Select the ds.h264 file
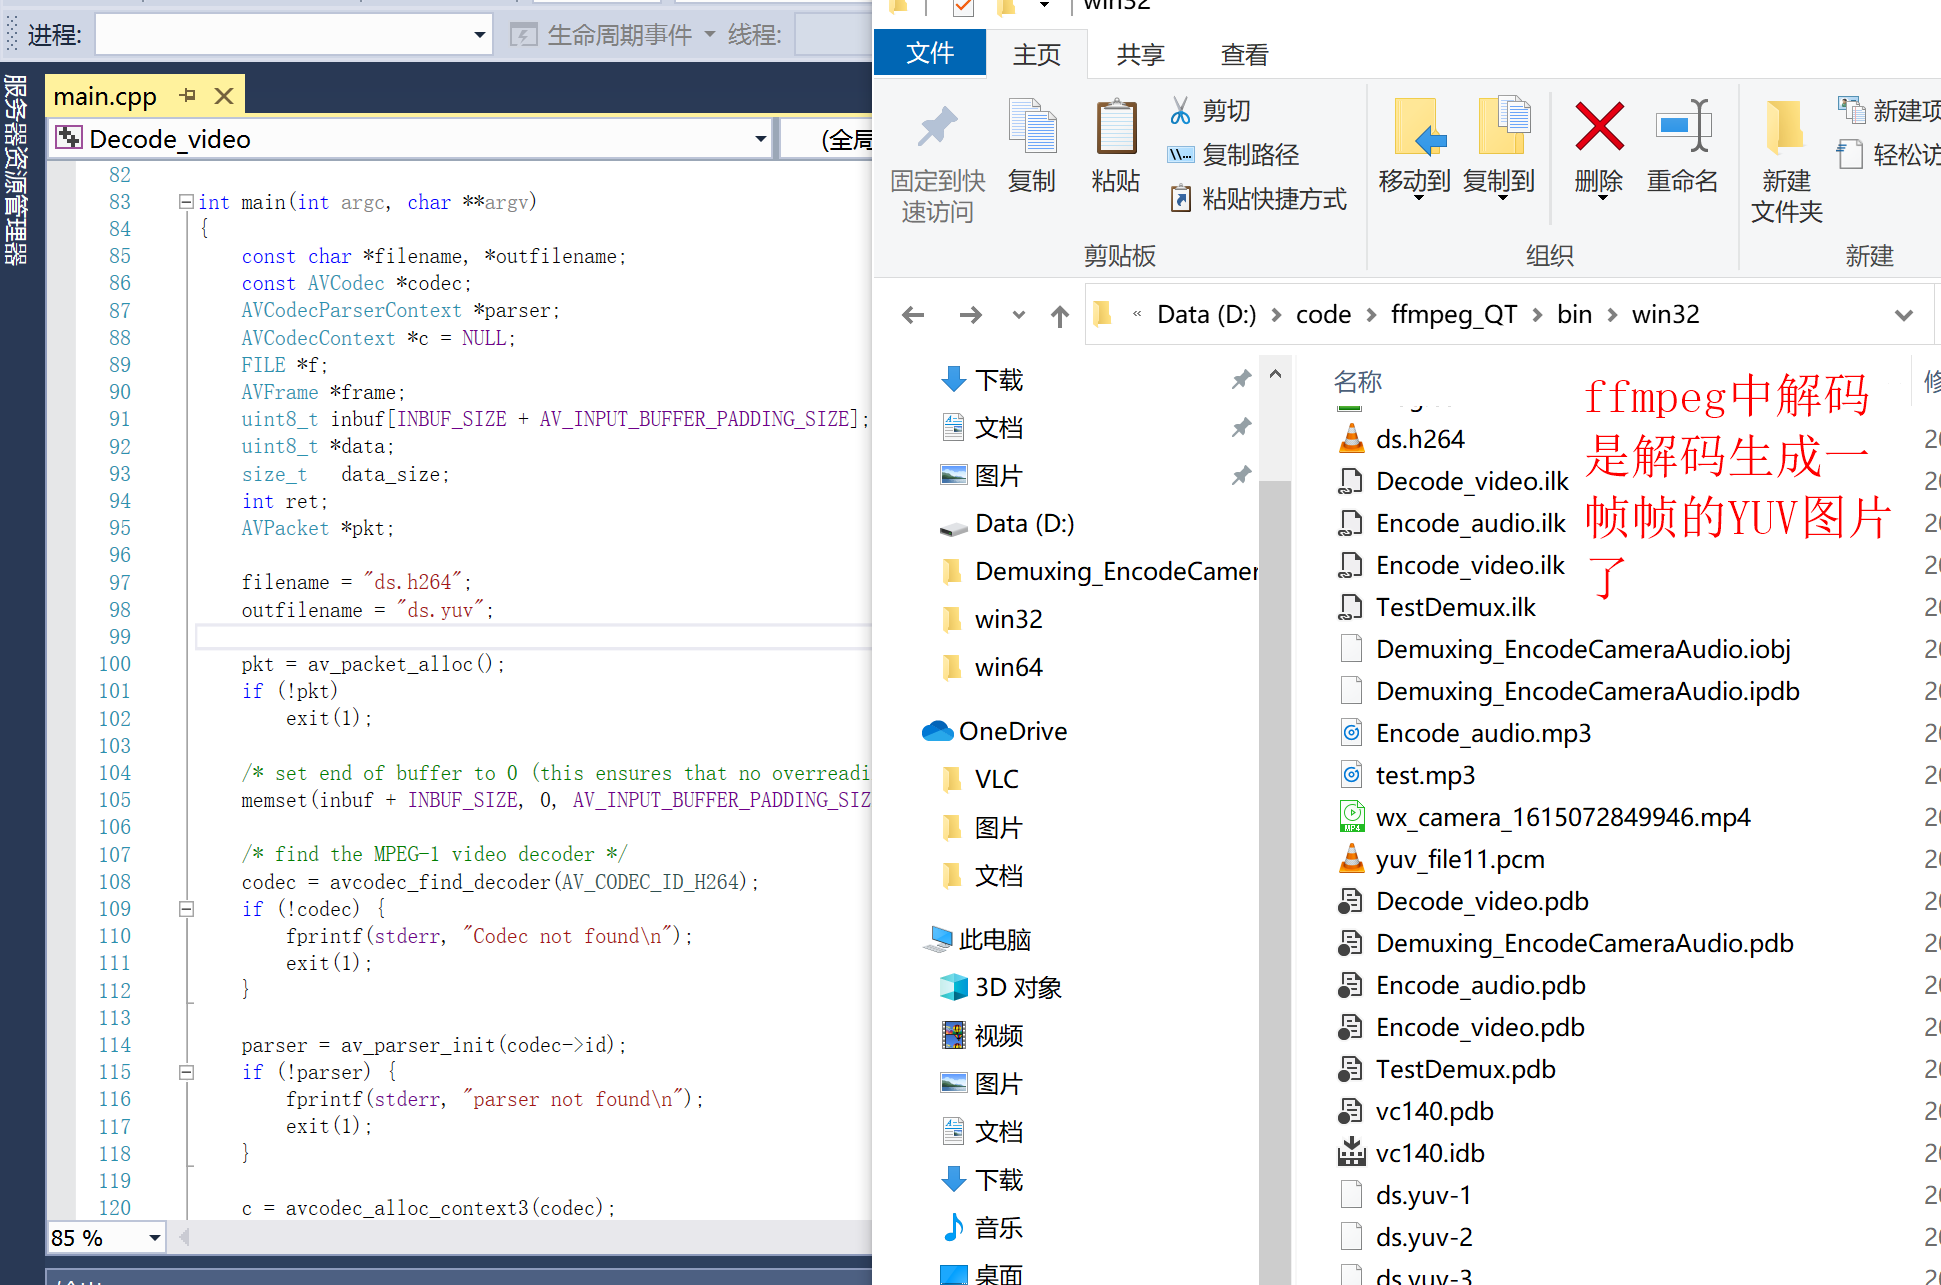 pyautogui.click(x=1419, y=439)
